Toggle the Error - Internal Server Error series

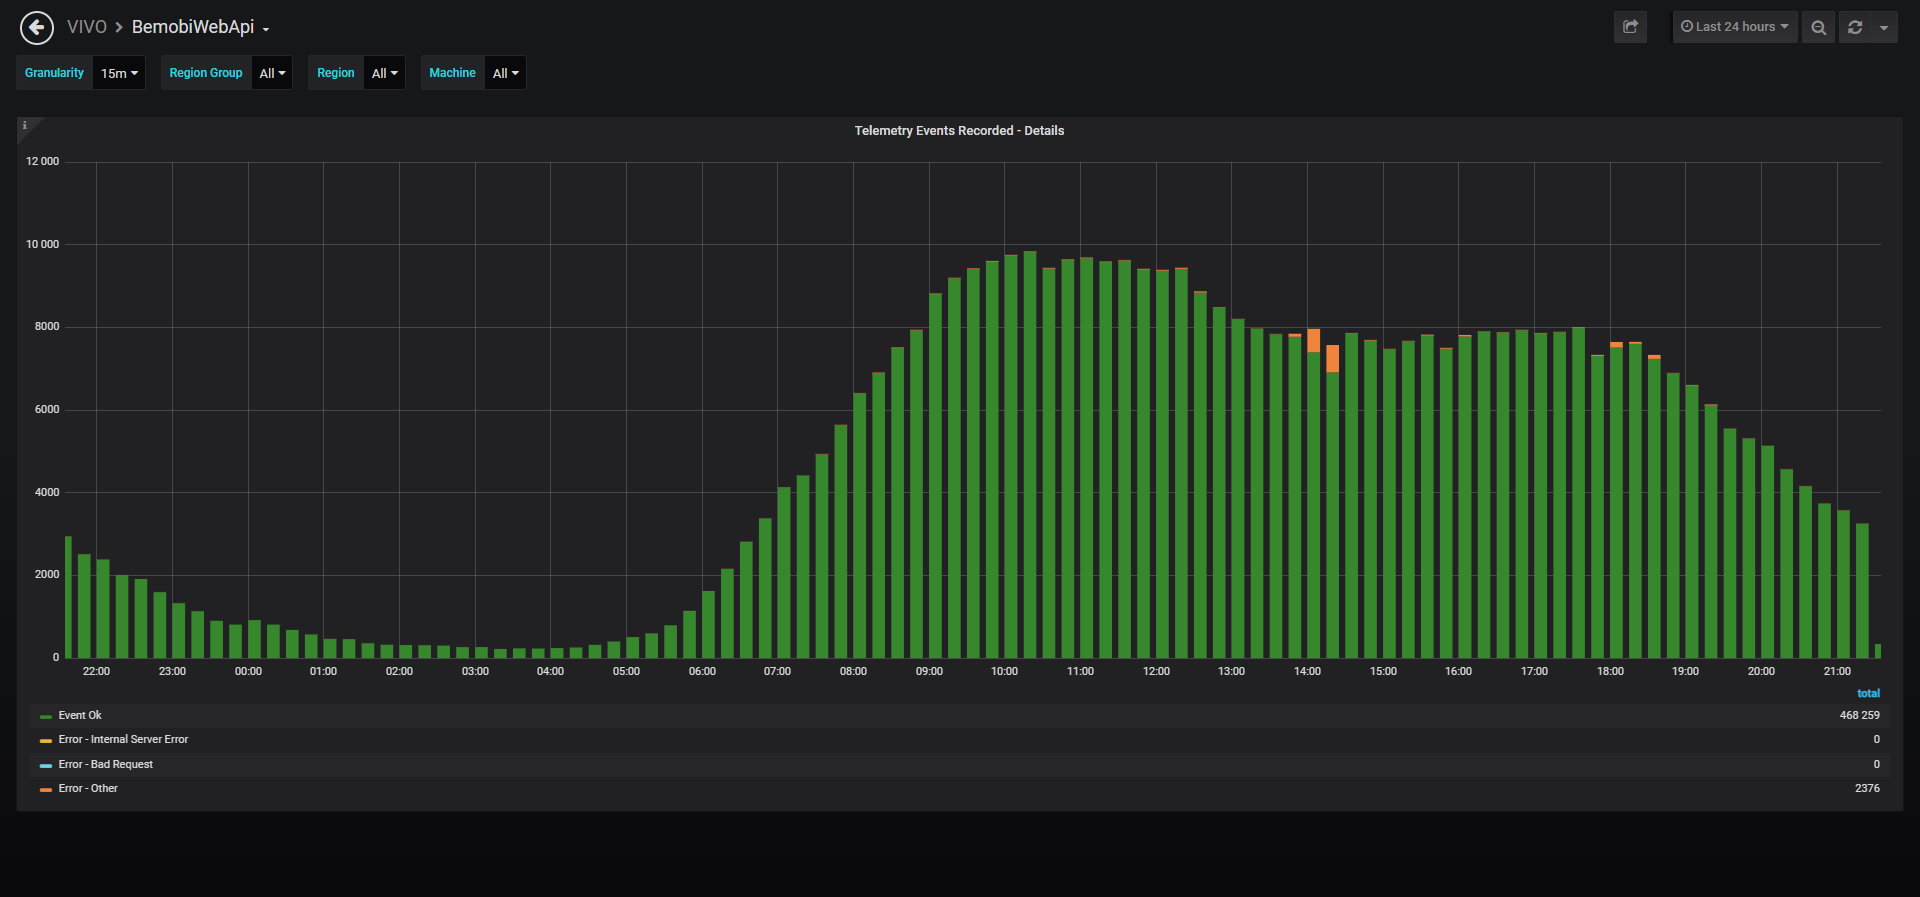point(123,739)
